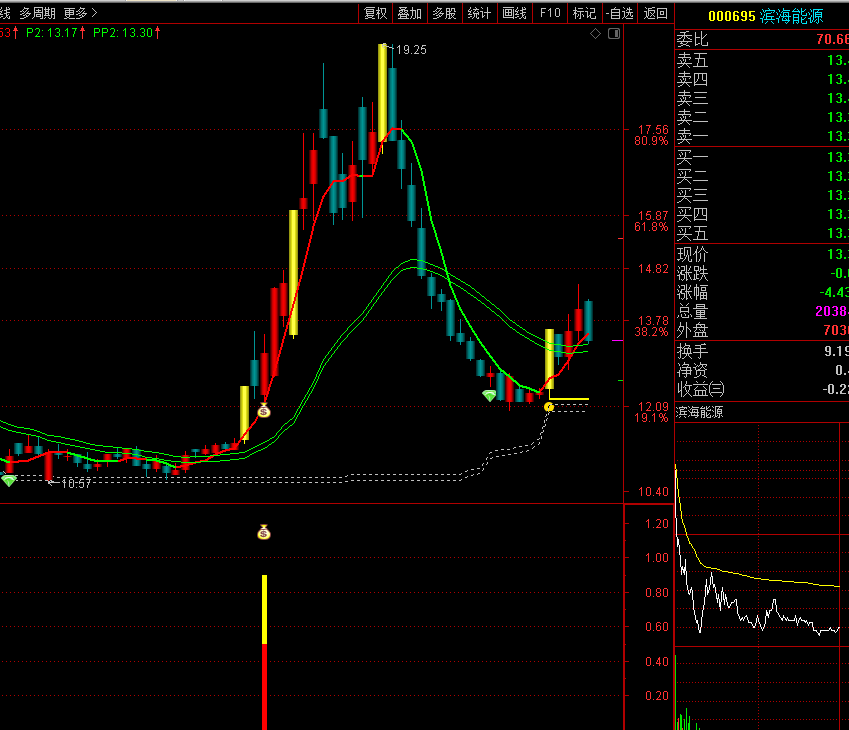849x730 pixels.
Task: Open the 统计 statistics tool
Action: tap(479, 13)
